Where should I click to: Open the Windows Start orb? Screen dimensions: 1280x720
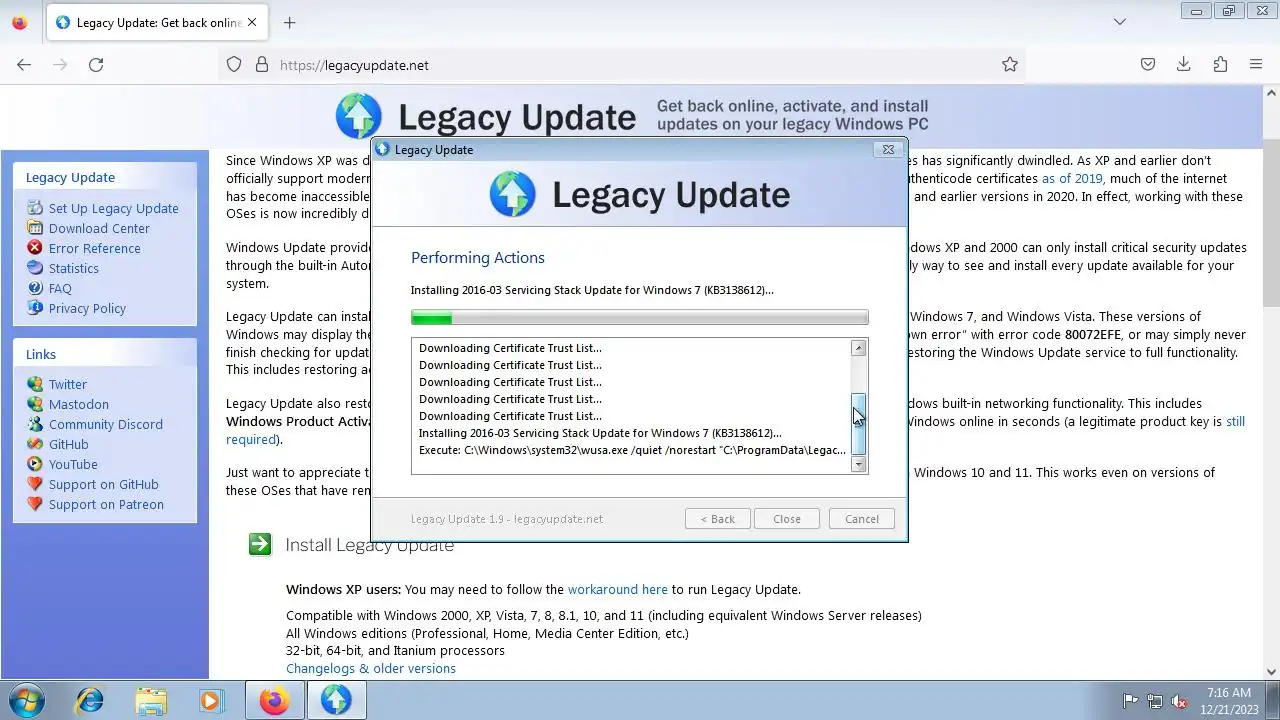pos(27,700)
